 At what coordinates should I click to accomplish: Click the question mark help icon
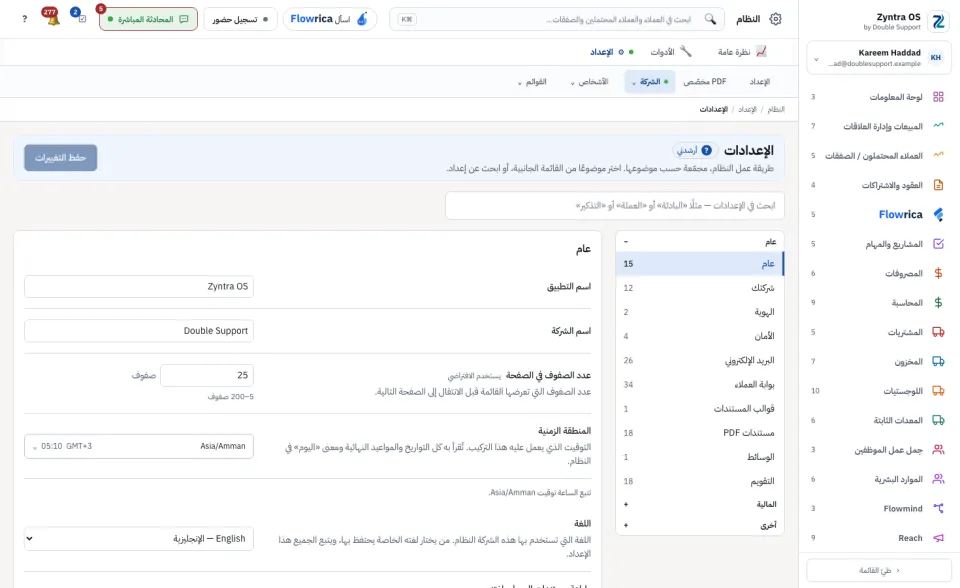coord(24,19)
